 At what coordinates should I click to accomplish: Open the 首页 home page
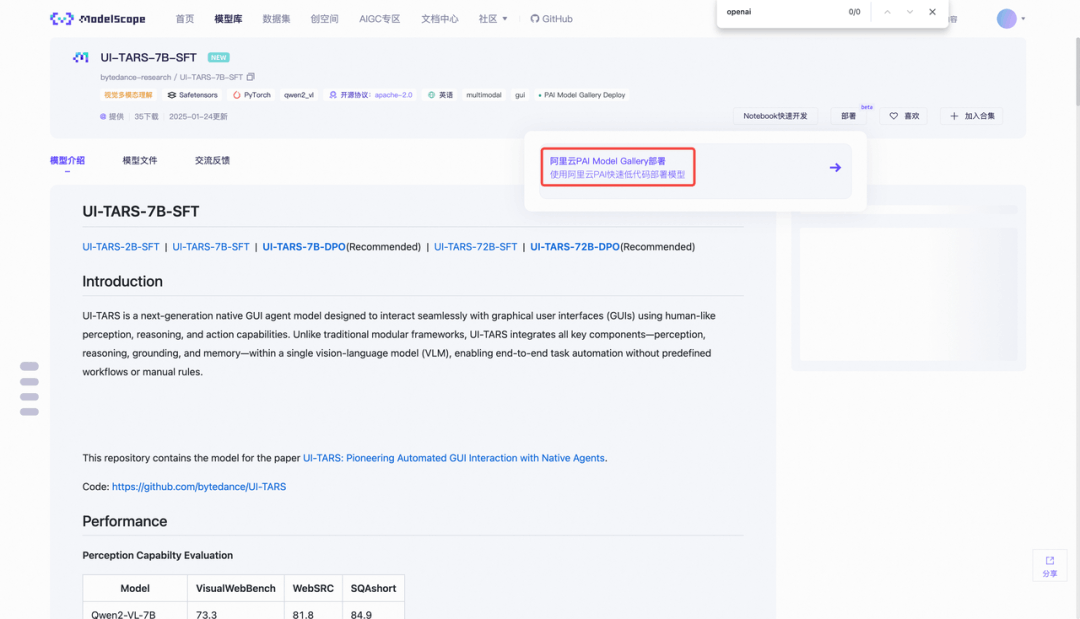[x=185, y=19]
